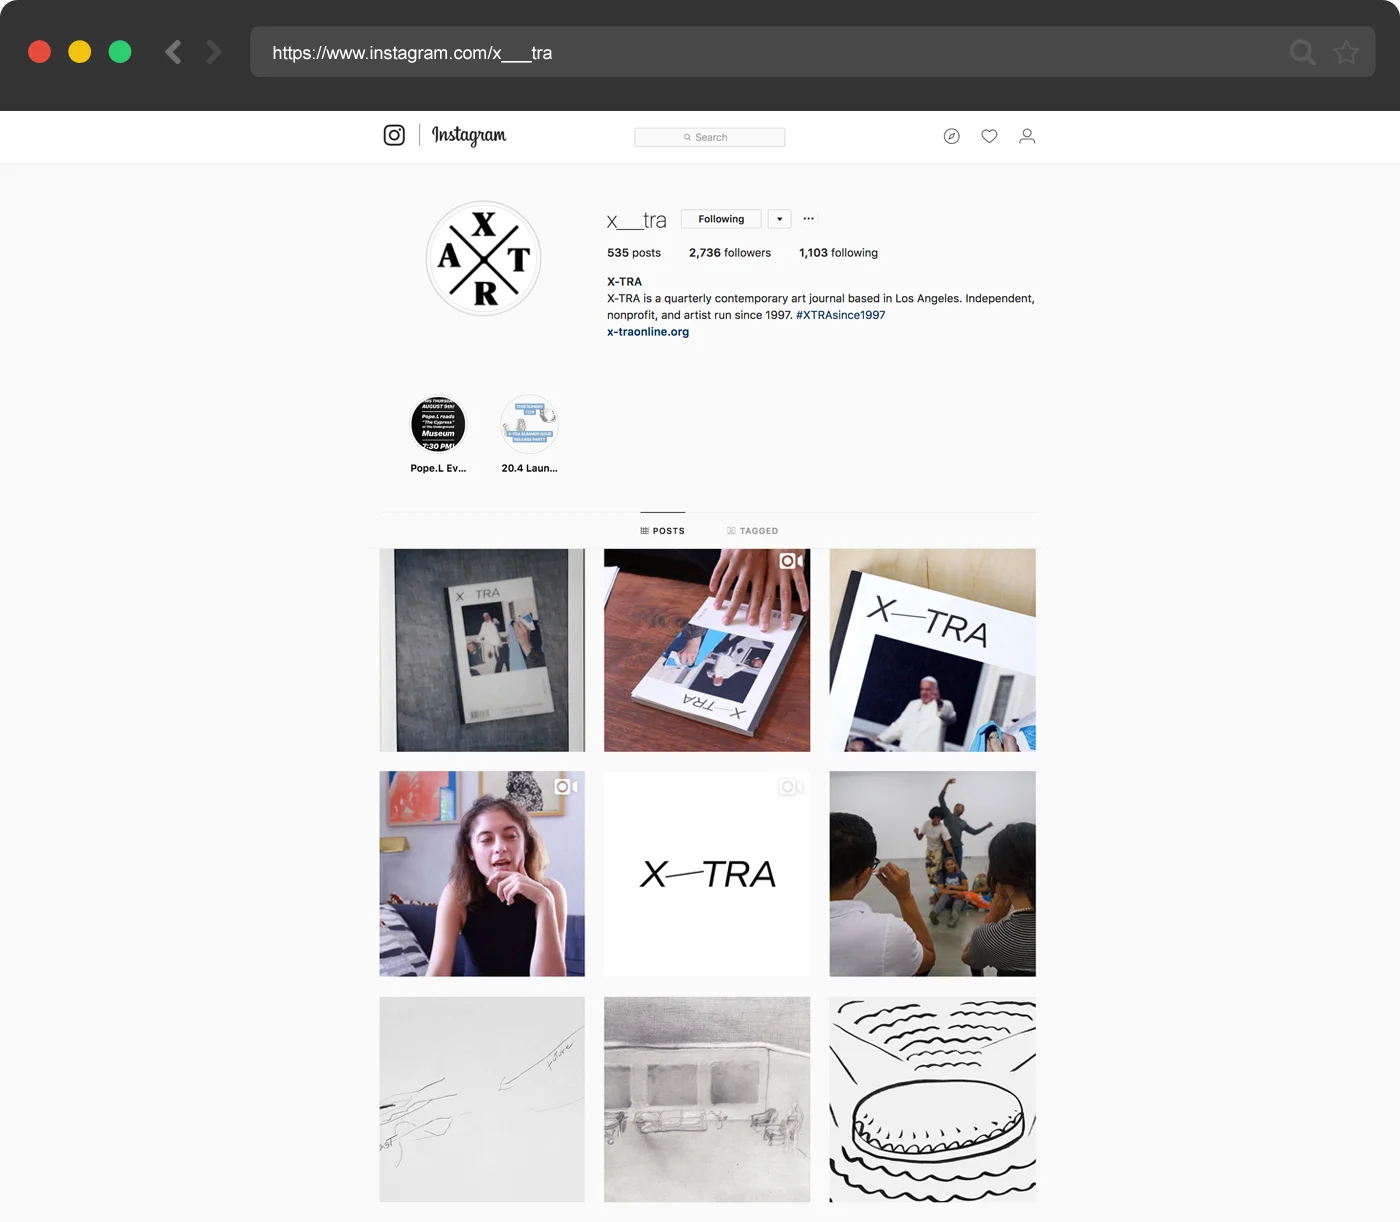
Task: Expand suggested accounts dropdown arrow
Action: coord(779,219)
